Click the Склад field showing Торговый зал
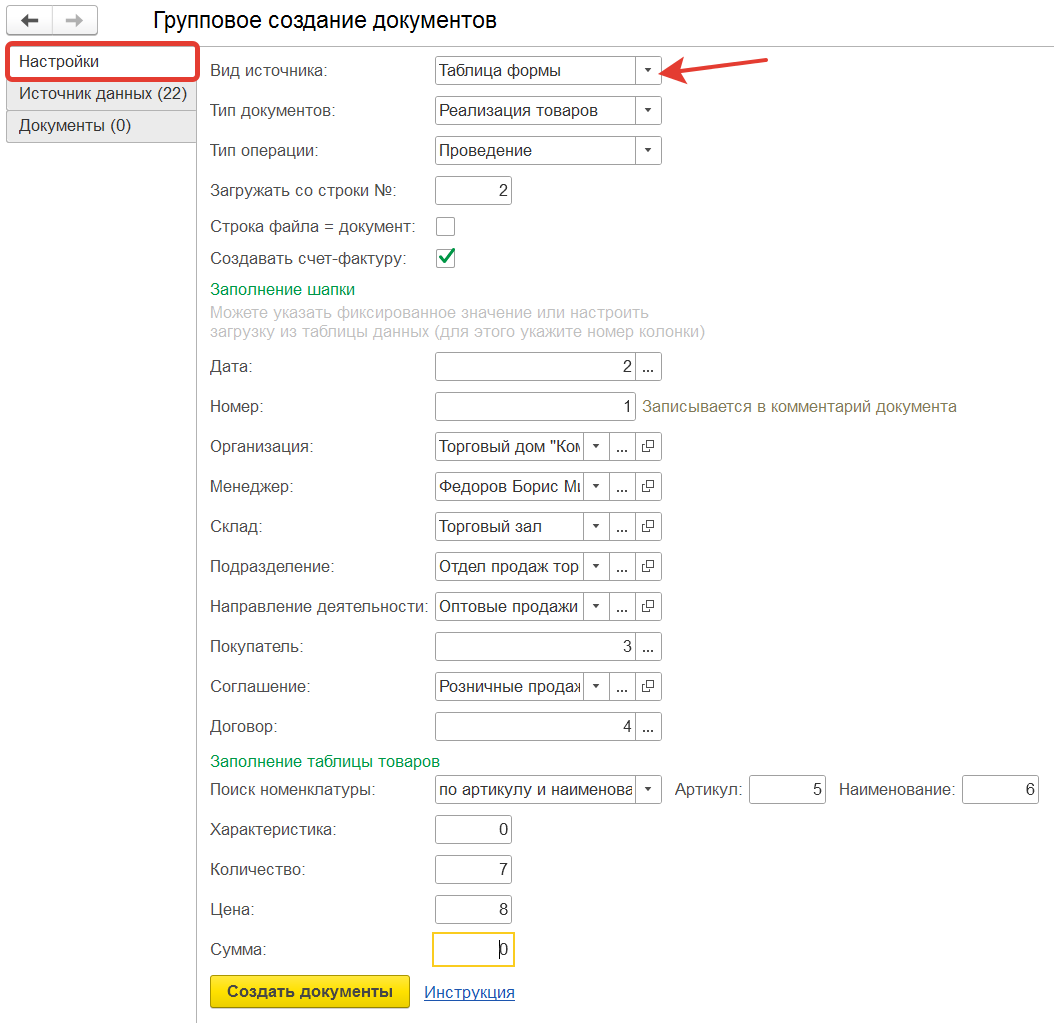The image size is (1054, 1023). tap(510, 526)
